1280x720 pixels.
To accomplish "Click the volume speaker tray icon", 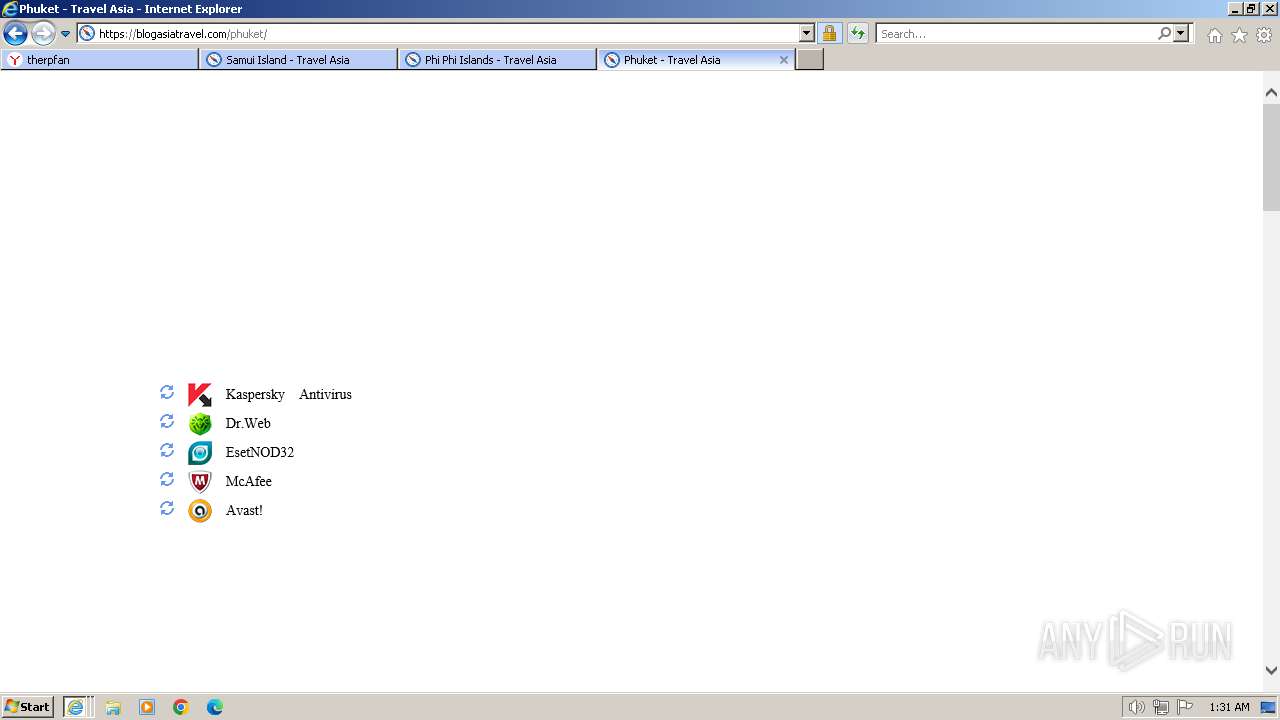I will 1136,707.
